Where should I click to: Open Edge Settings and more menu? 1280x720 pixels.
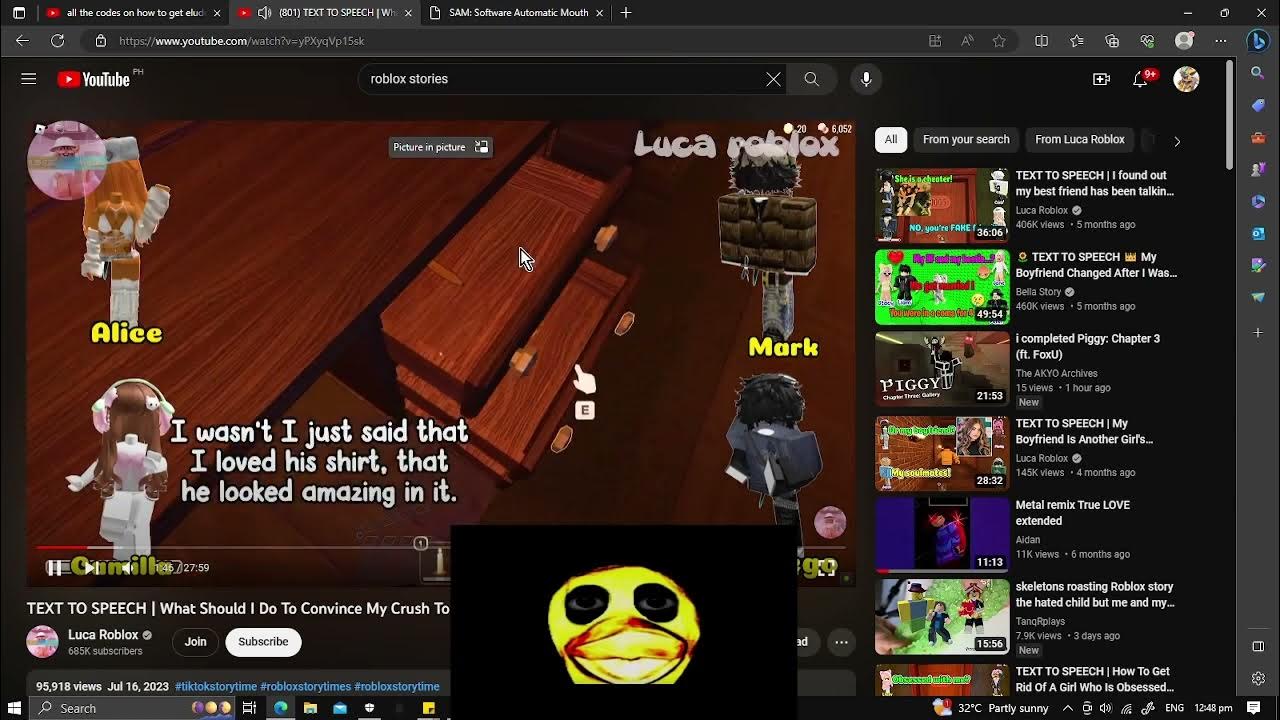[1221, 41]
